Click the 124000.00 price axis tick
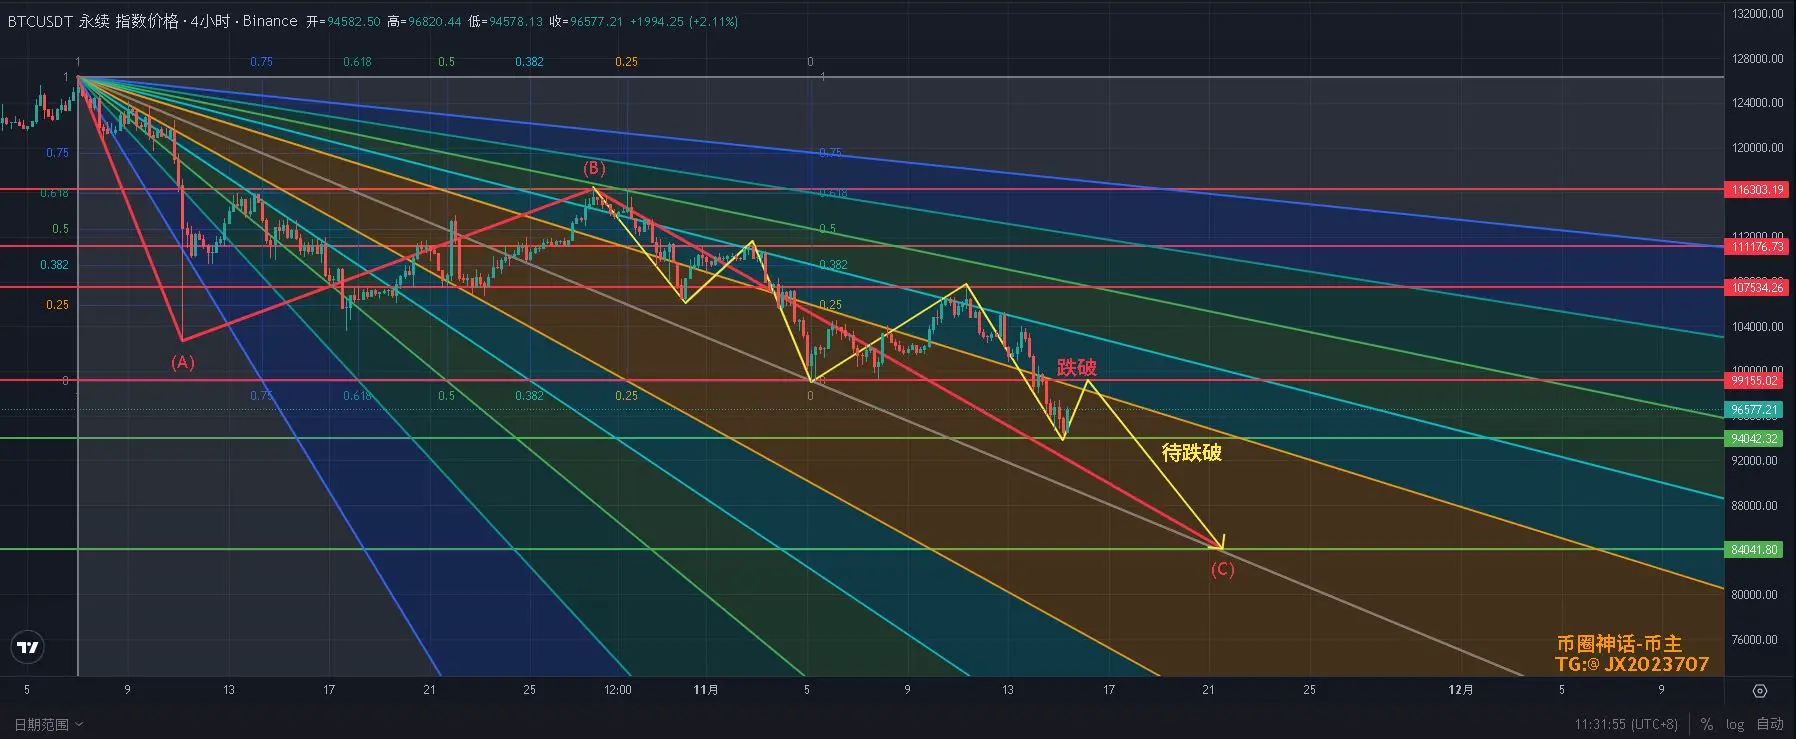 [x=1757, y=103]
